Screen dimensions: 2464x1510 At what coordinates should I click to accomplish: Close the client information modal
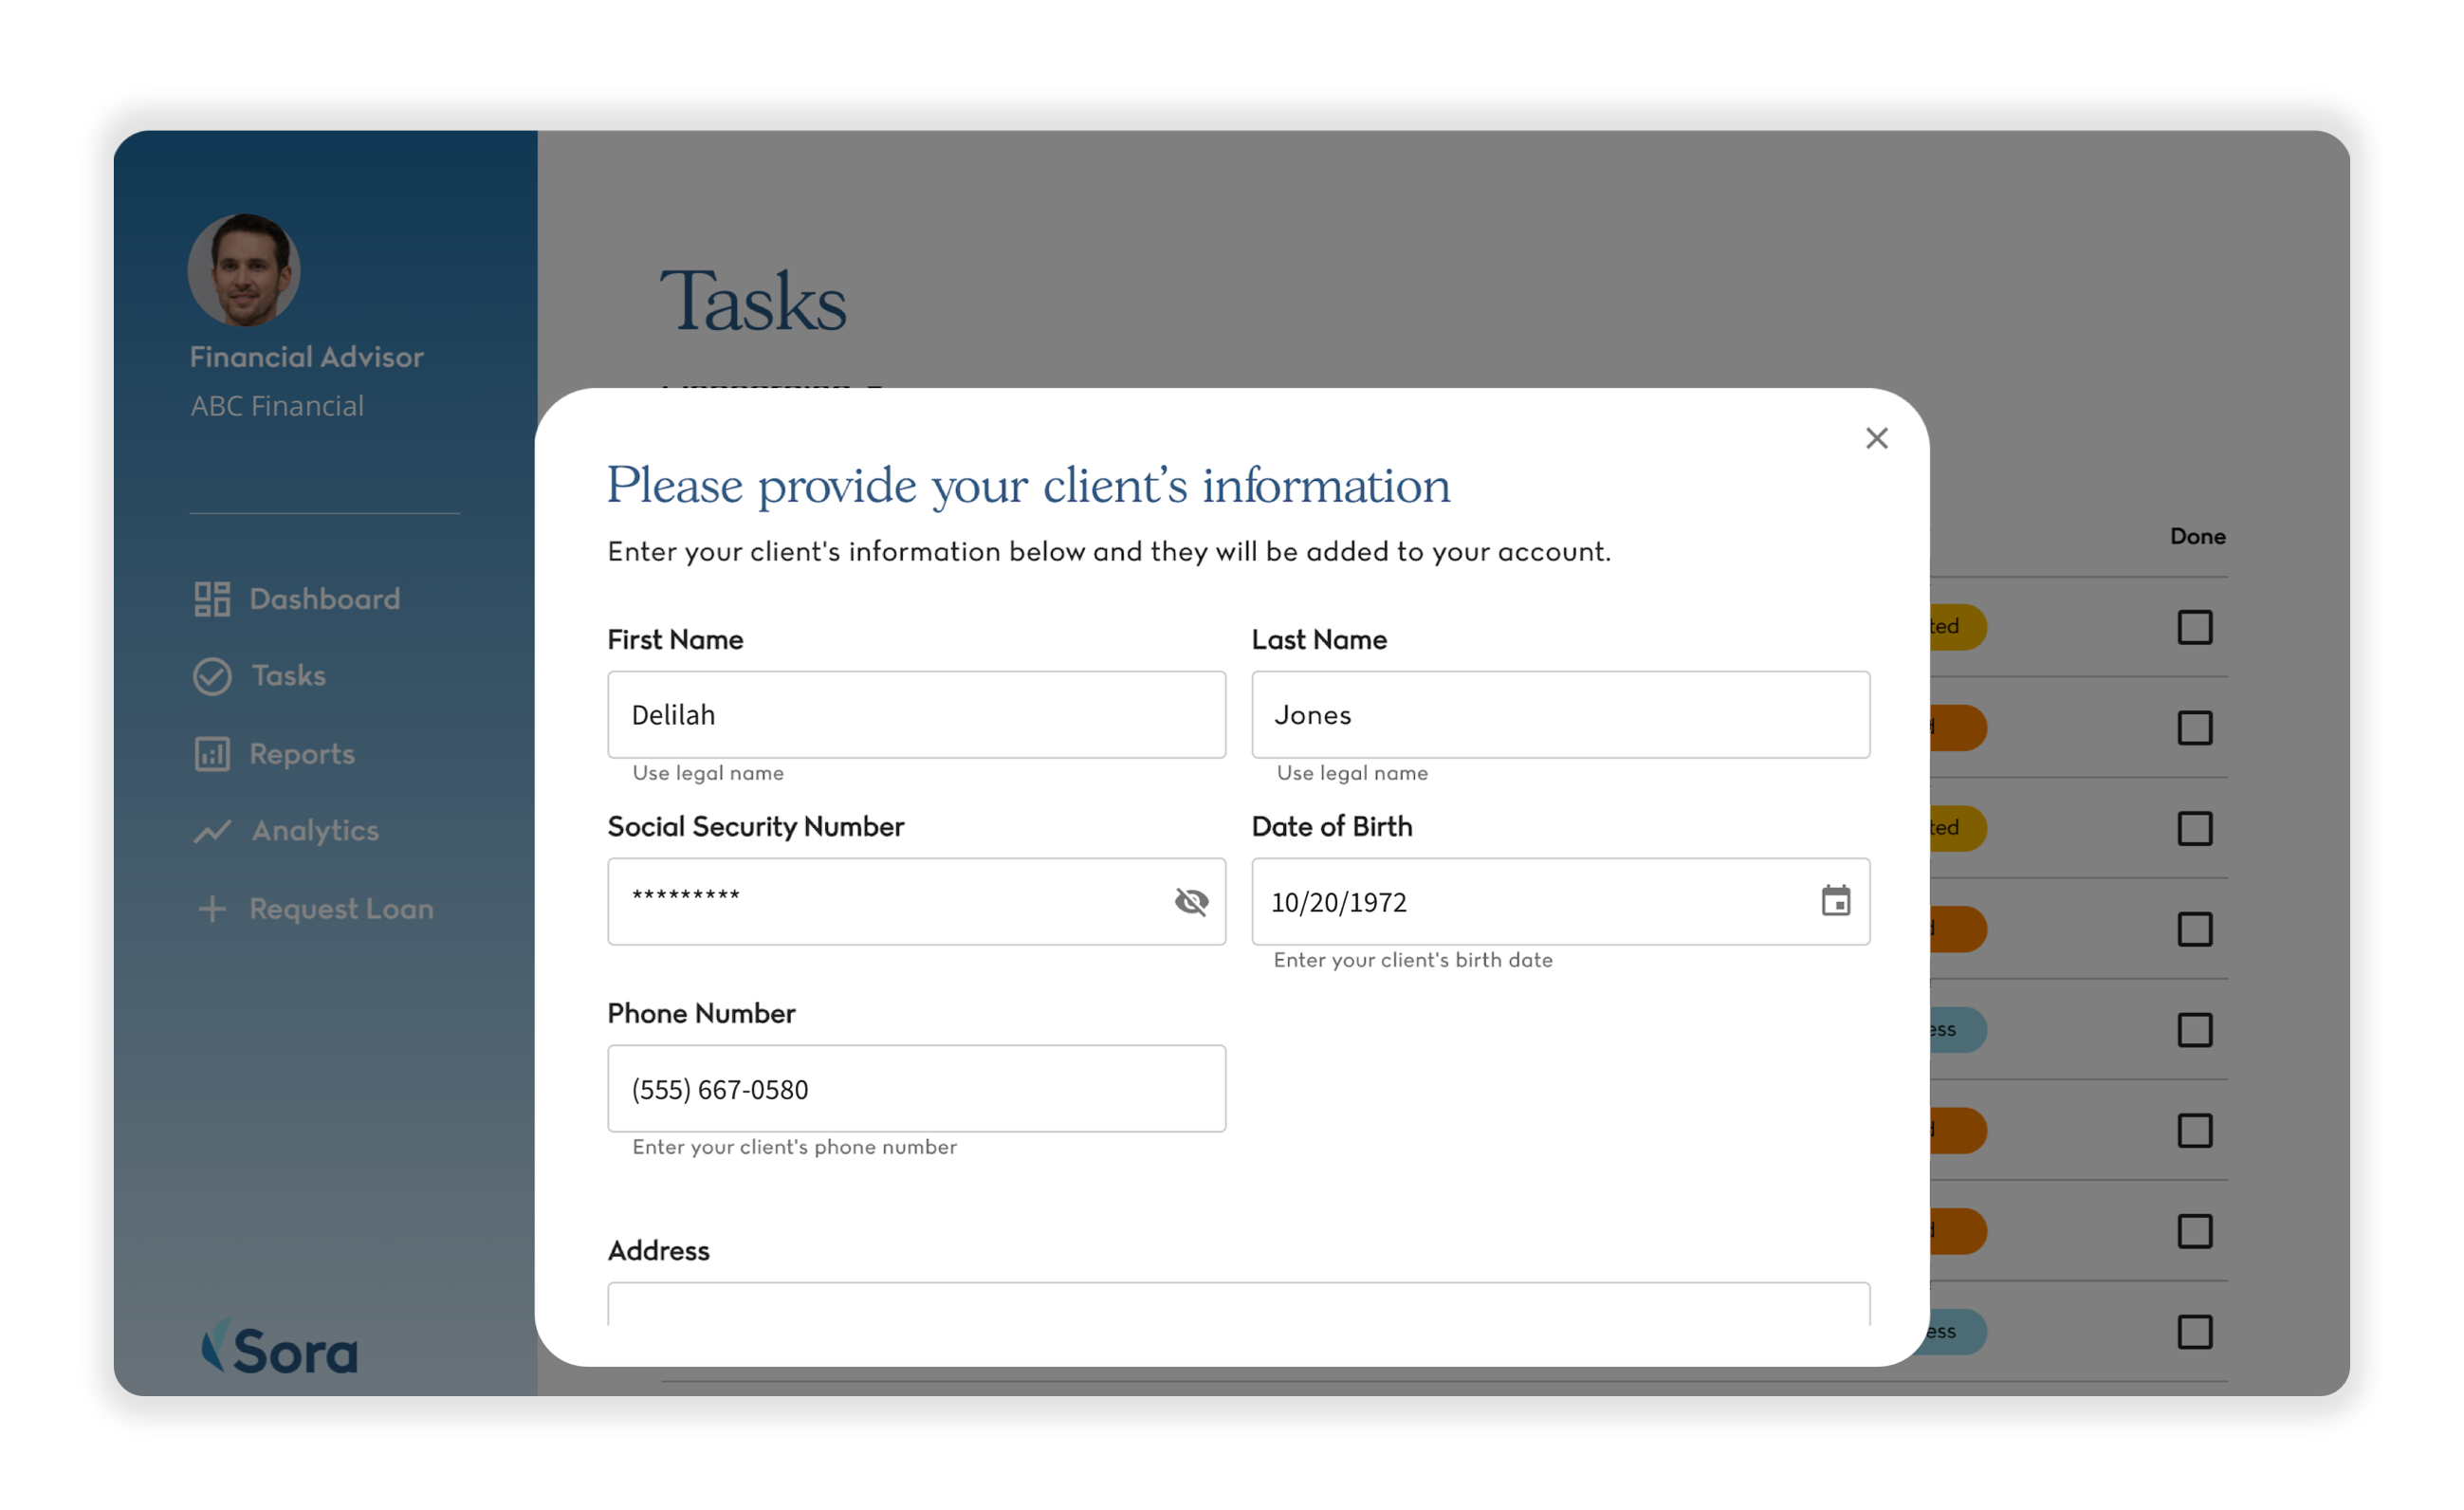[x=1878, y=436]
